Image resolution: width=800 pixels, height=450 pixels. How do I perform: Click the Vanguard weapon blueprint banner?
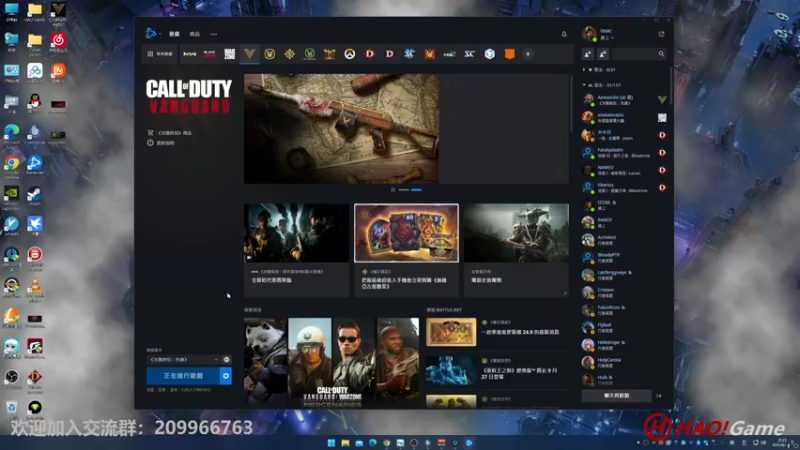(341, 129)
